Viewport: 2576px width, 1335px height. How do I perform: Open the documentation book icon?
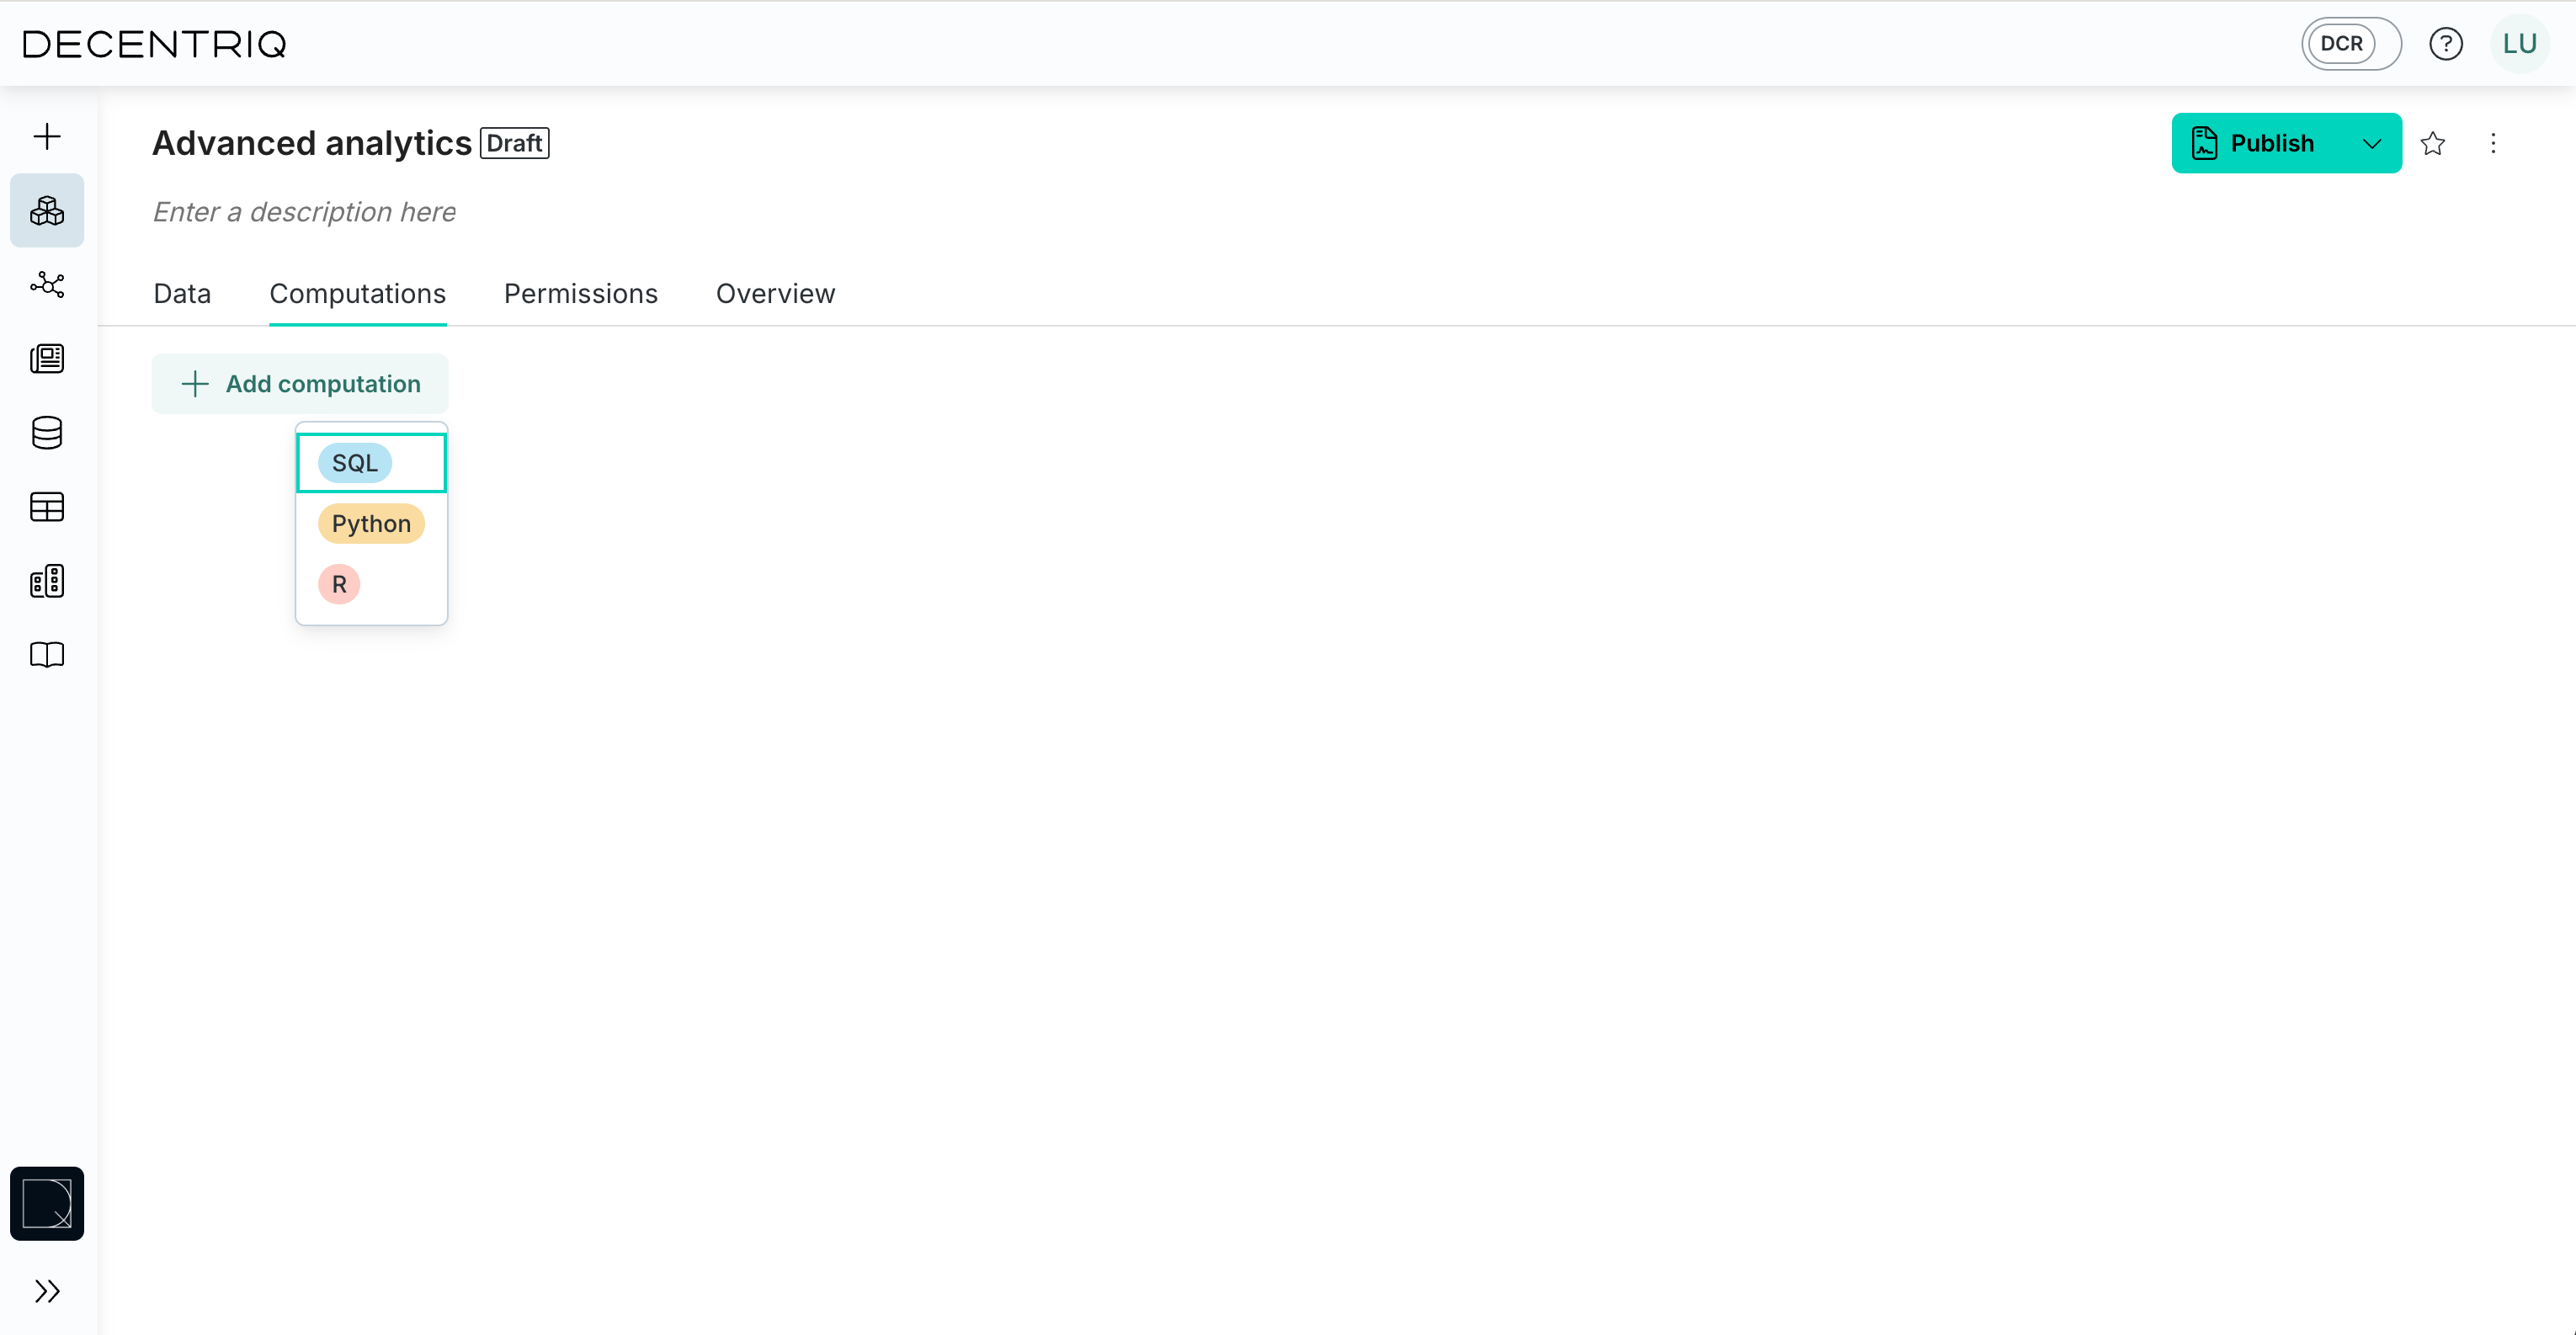pyautogui.click(x=46, y=655)
